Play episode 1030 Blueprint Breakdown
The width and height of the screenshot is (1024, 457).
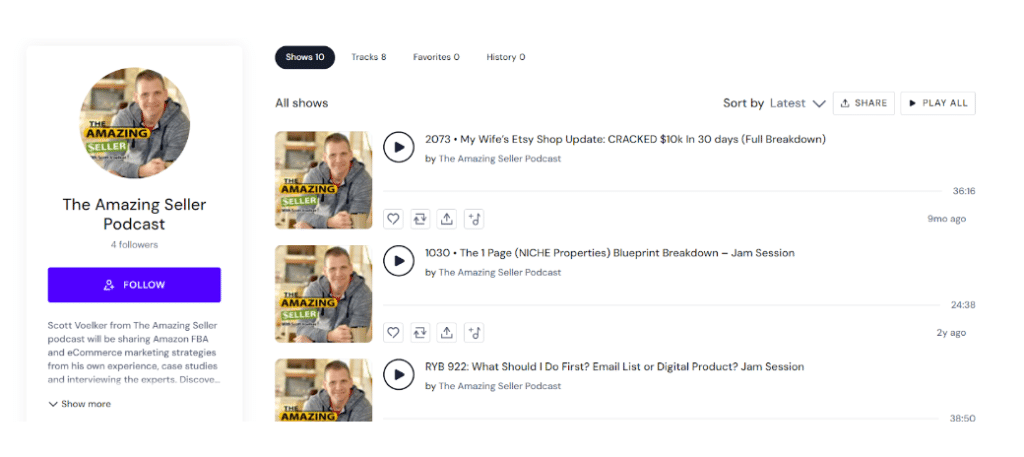399,261
